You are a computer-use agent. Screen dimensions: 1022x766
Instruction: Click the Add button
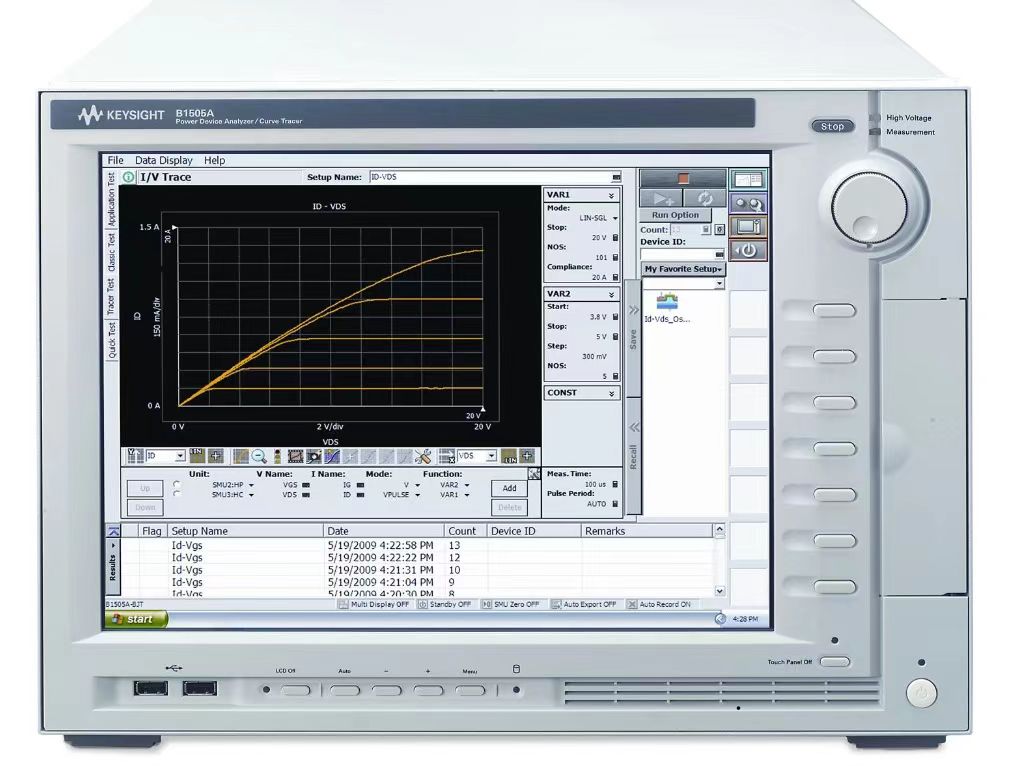(509, 488)
